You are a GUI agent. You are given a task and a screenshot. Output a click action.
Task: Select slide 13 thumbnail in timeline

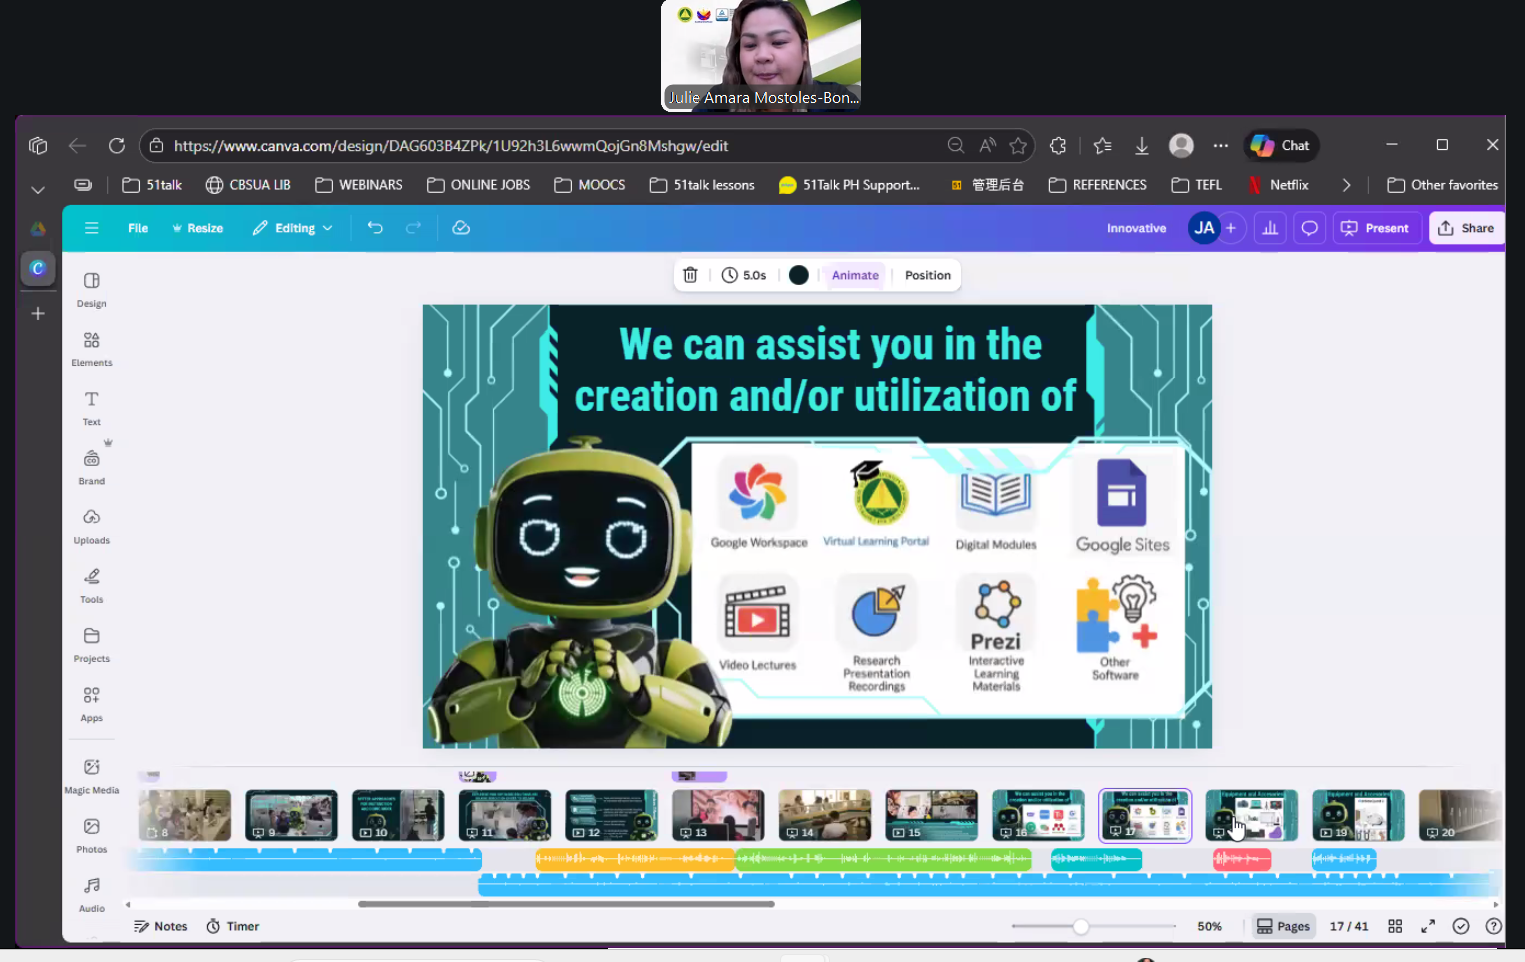pyautogui.click(x=718, y=815)
